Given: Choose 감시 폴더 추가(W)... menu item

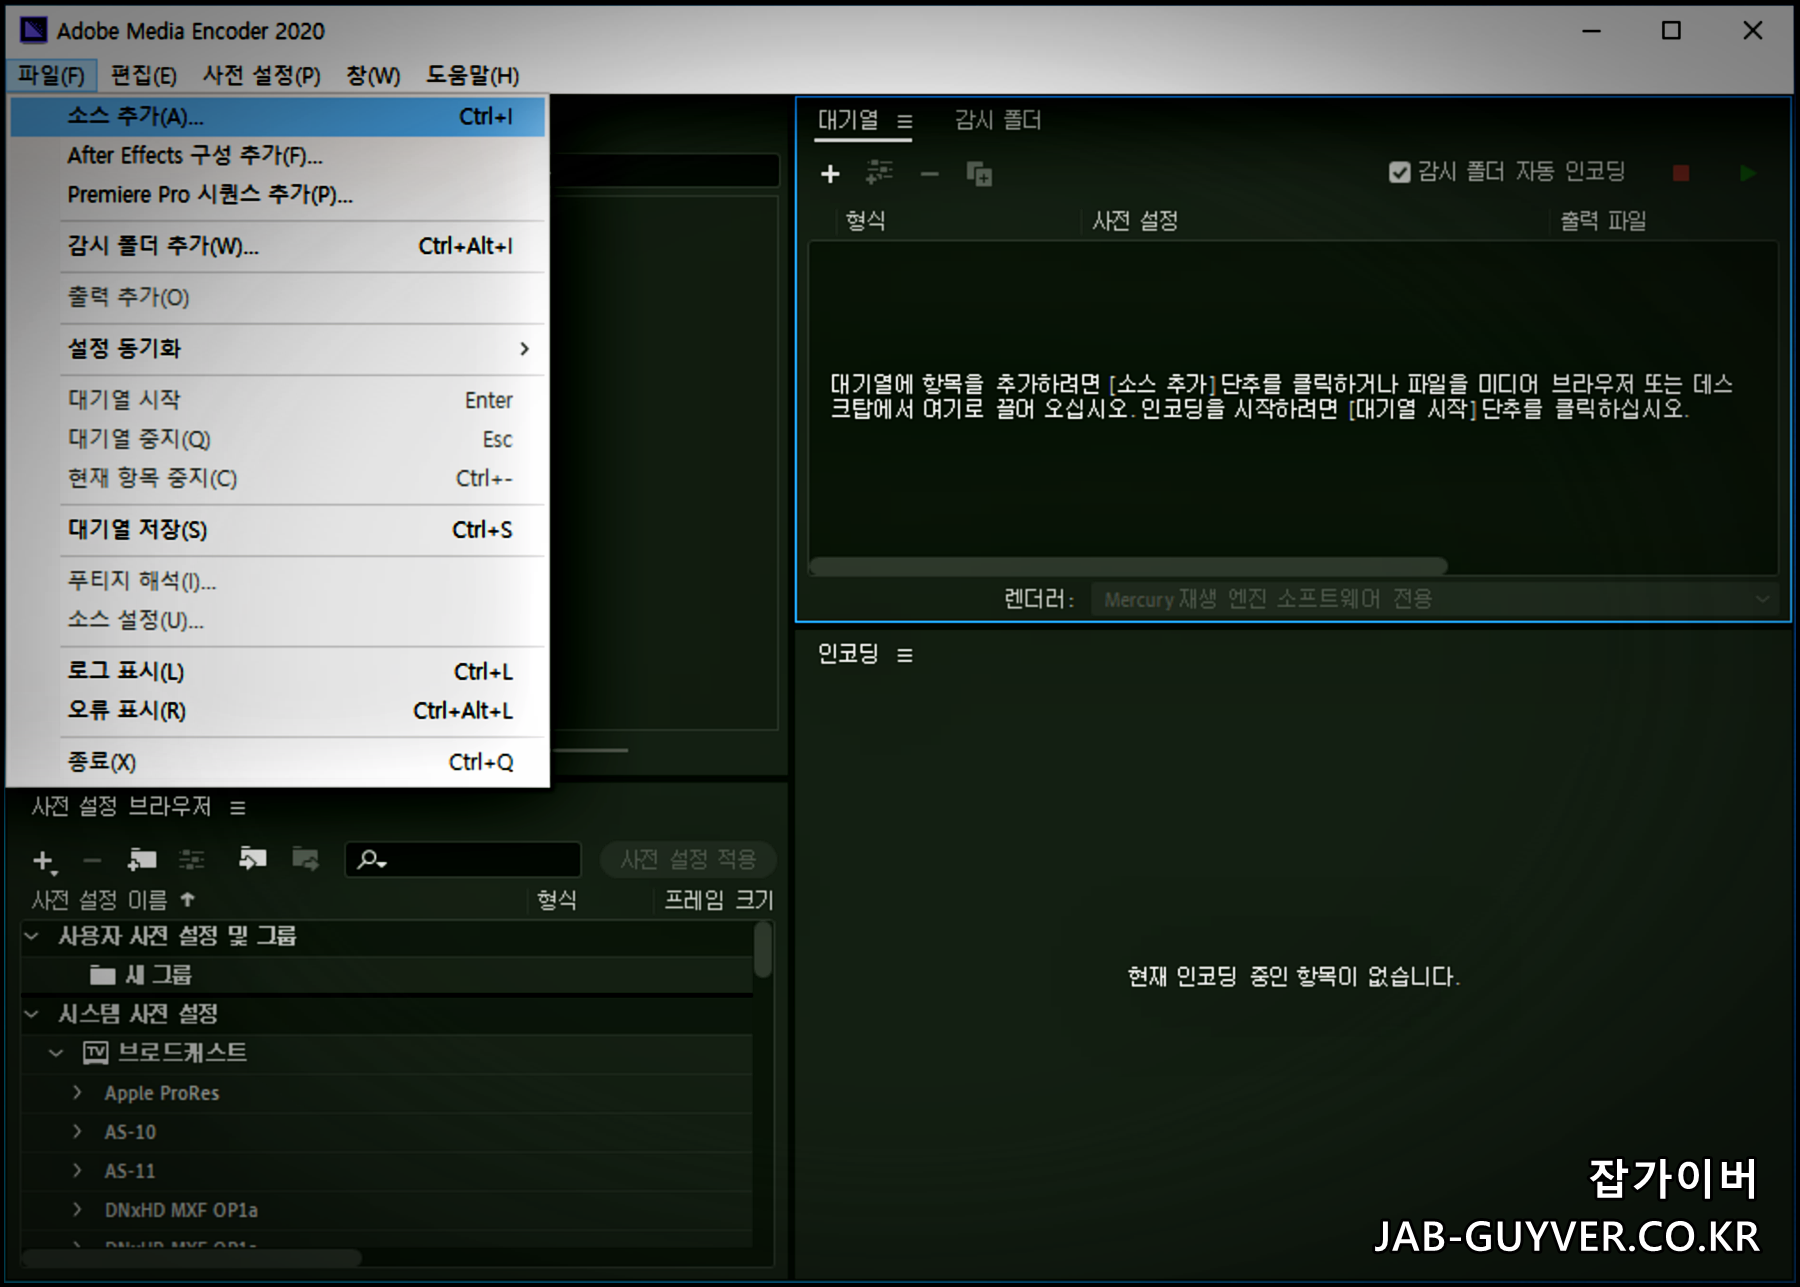Looking at the screenshot, I should pos(278,246).
